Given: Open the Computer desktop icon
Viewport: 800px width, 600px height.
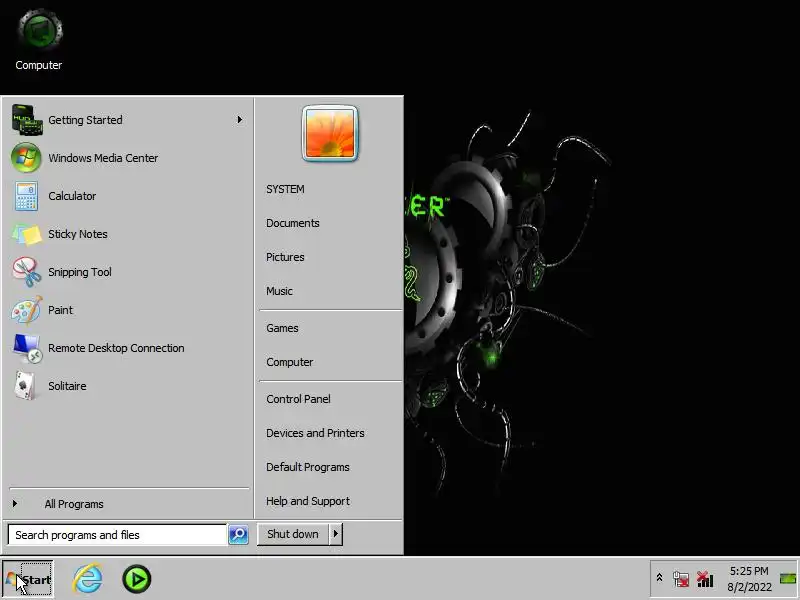Looking at the screenshot, I should point(39,40).
